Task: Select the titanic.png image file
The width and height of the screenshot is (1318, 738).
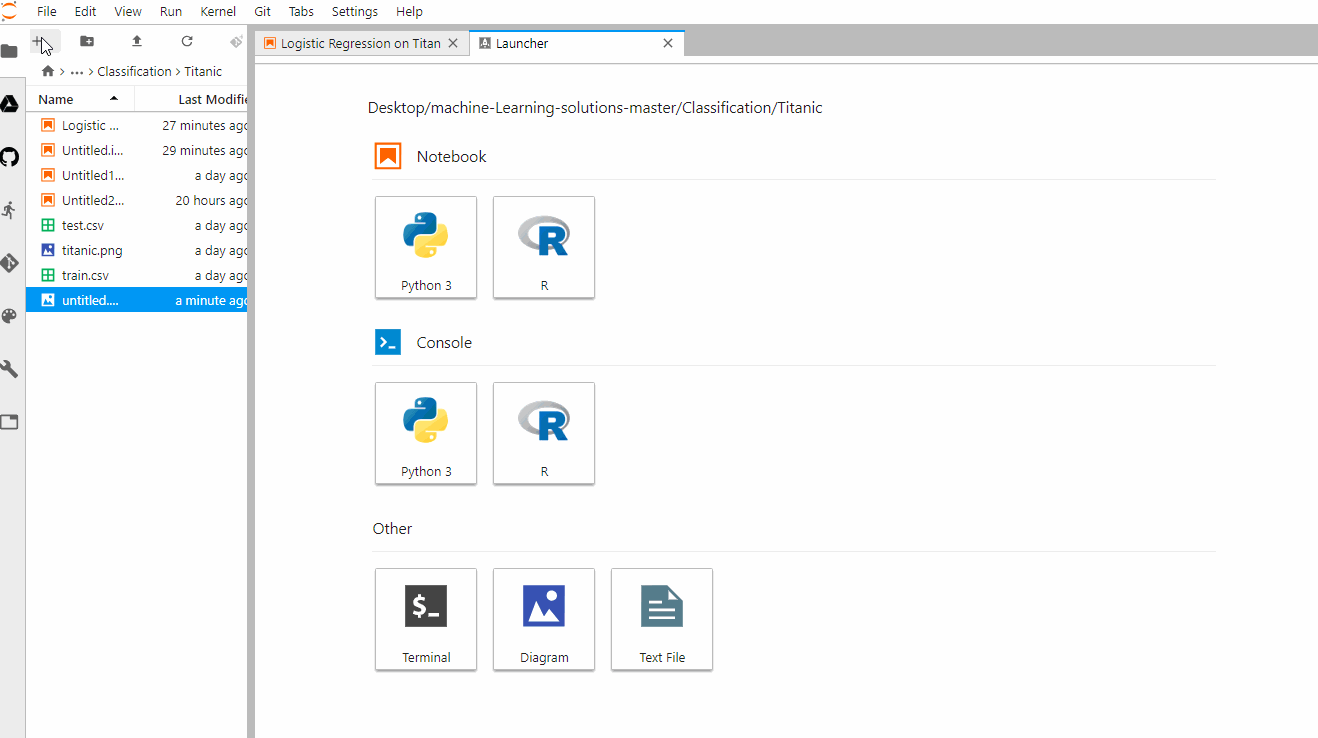Action: 137,250
